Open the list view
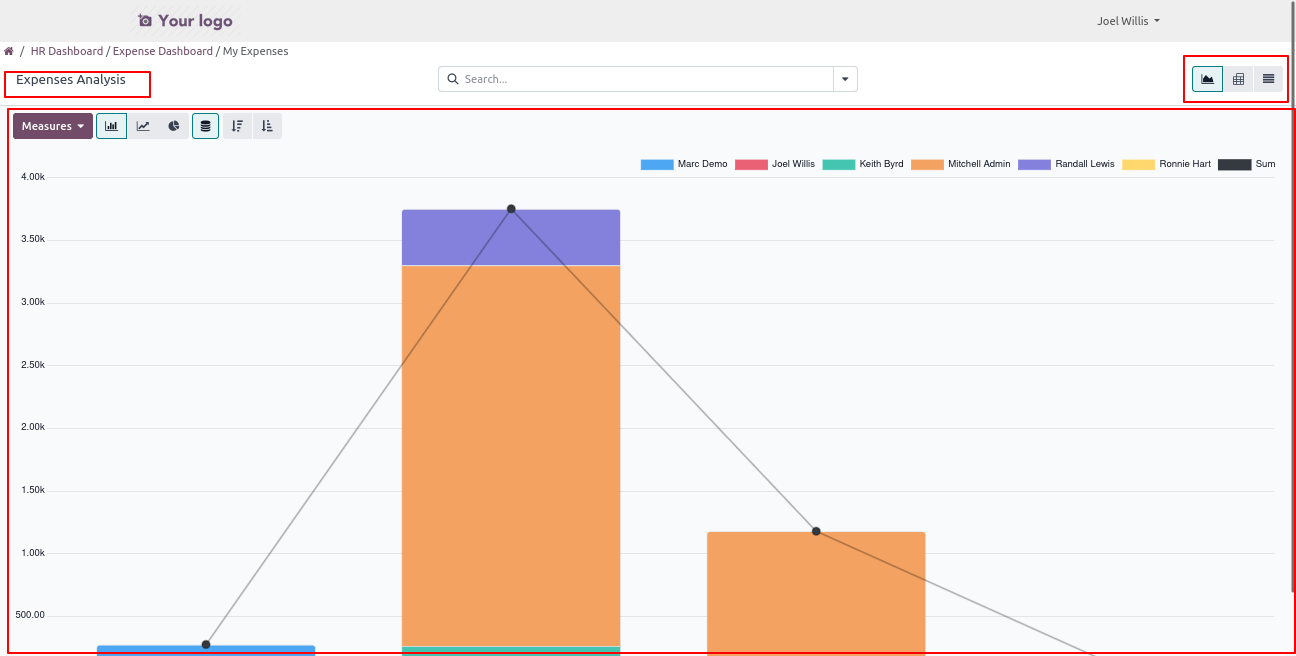 (x=1268, y=79)
